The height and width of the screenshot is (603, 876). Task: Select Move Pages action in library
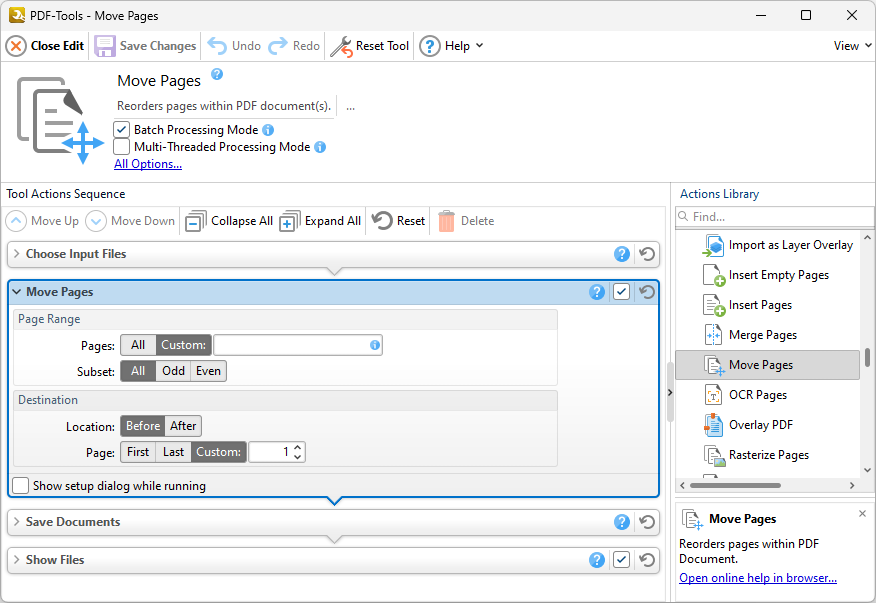[x=767, y=365]
